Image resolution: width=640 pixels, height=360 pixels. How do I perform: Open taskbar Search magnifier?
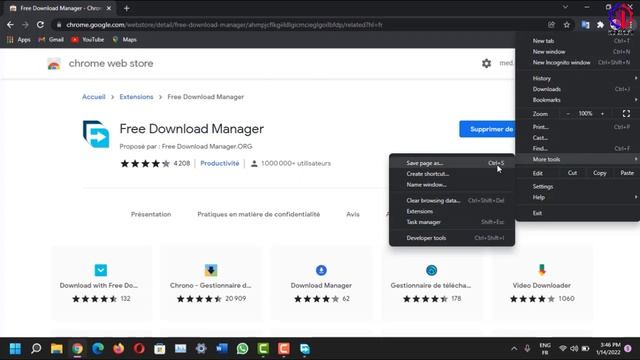coord(36,349)
